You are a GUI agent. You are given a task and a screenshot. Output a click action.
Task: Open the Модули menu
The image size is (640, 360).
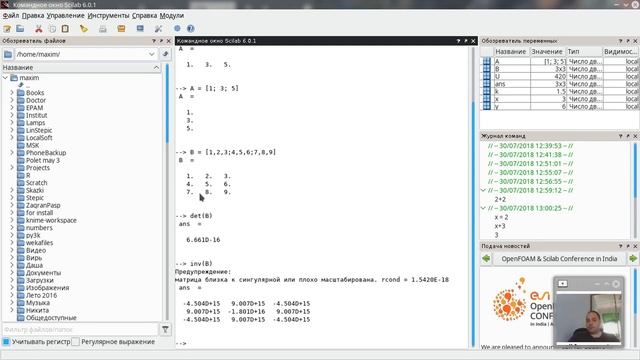click(171, 16)
